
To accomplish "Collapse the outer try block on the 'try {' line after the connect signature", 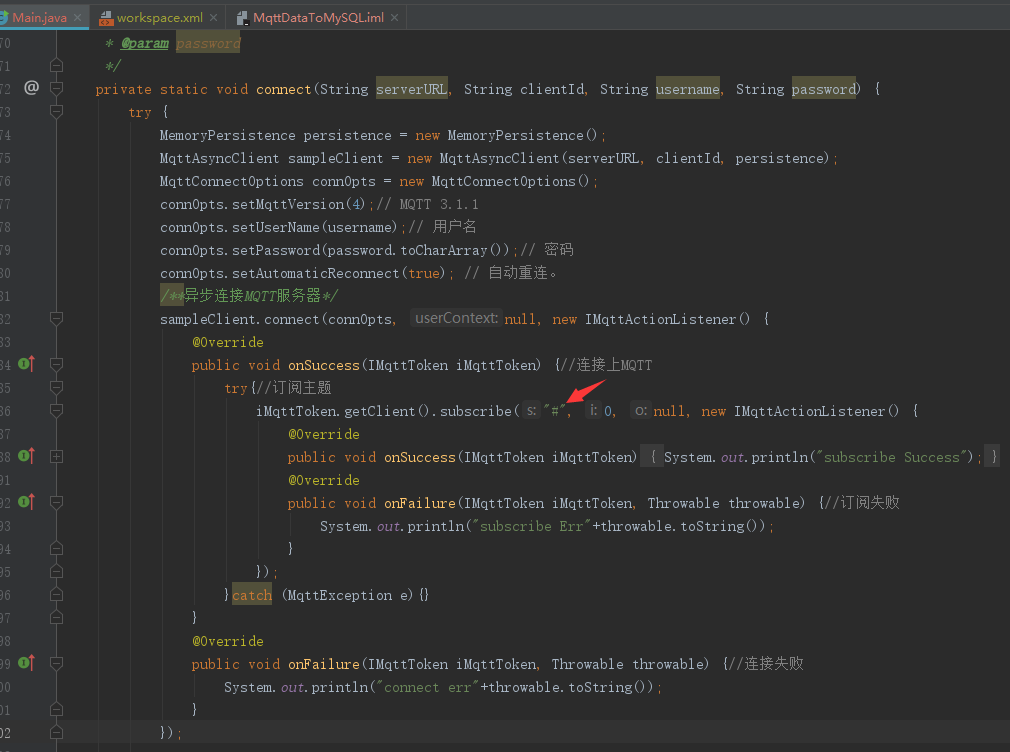I will pos(57,111).
